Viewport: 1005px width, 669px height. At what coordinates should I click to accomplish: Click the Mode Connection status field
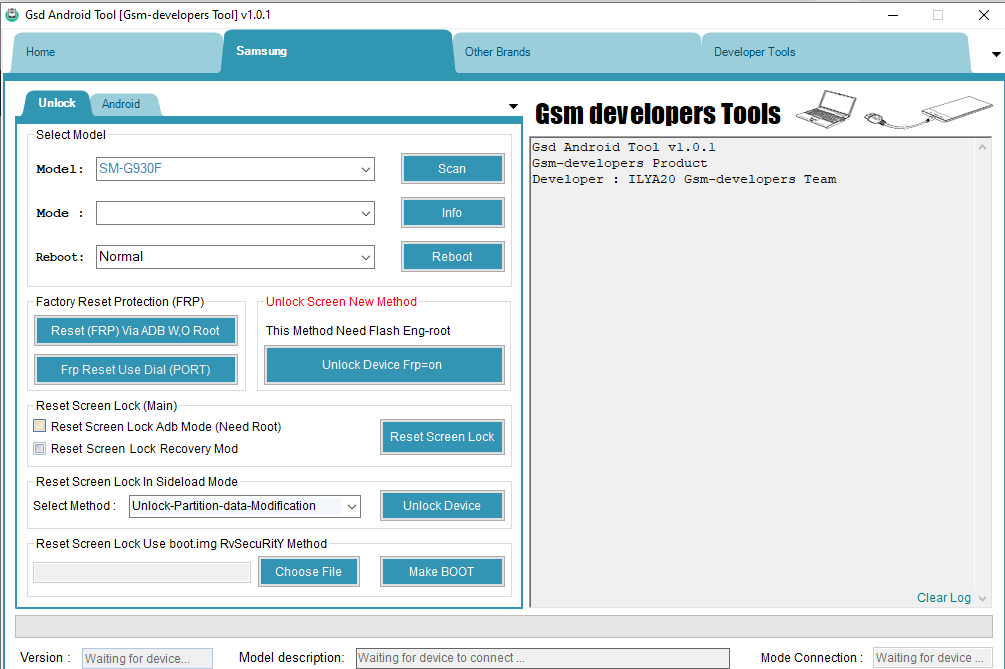pyautogui.click(x=933, y=658)
